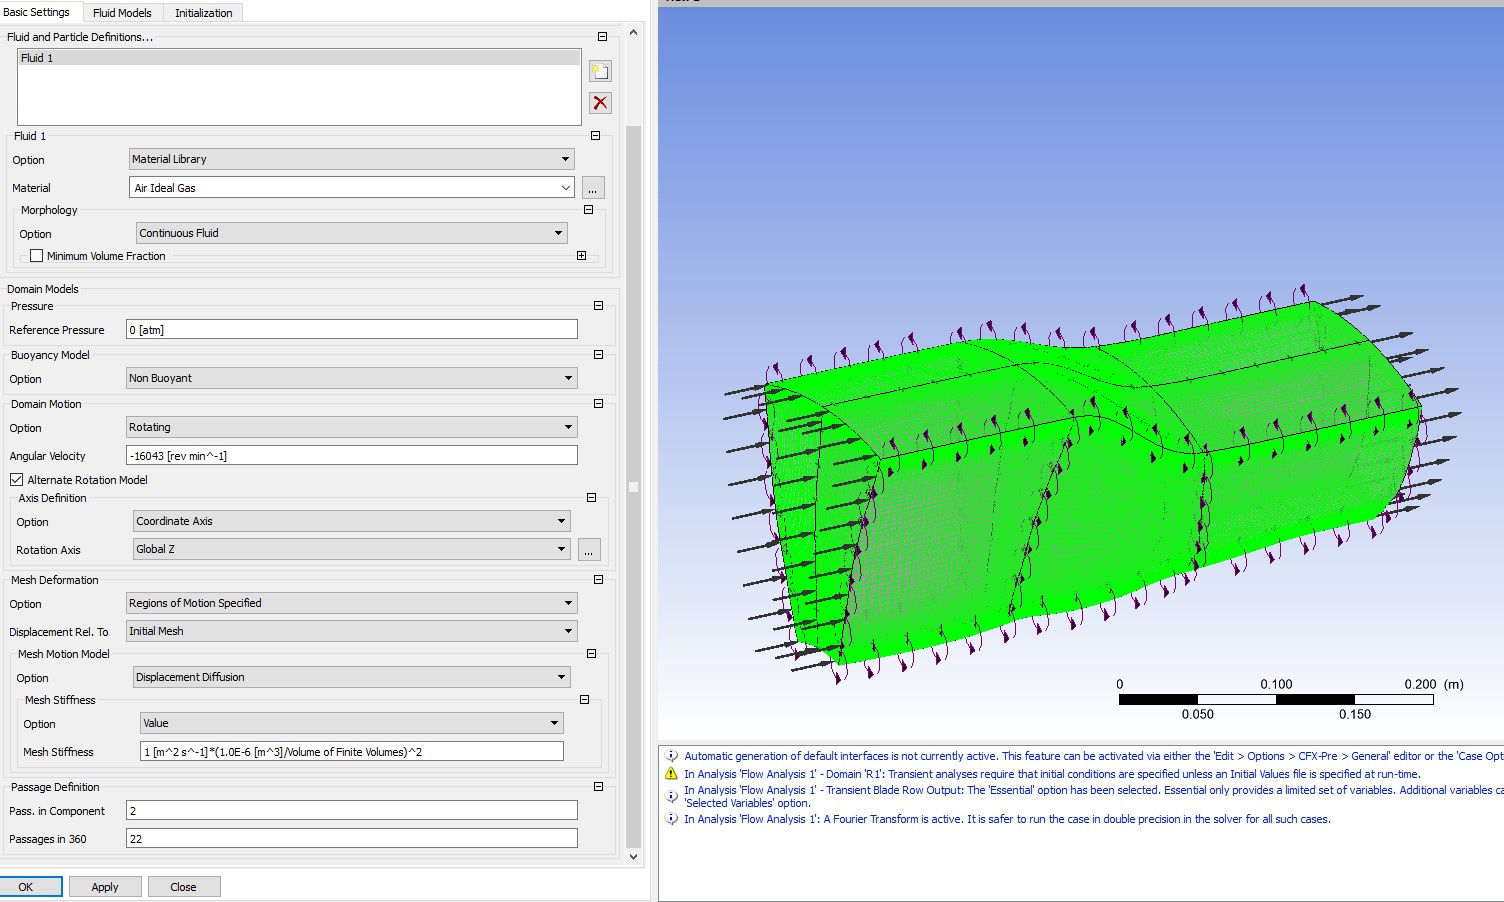The width and height of the screenshot is (1504, 902).
Task: Open the Buoyancy Model option dropdown
Action: click(568, 378)
